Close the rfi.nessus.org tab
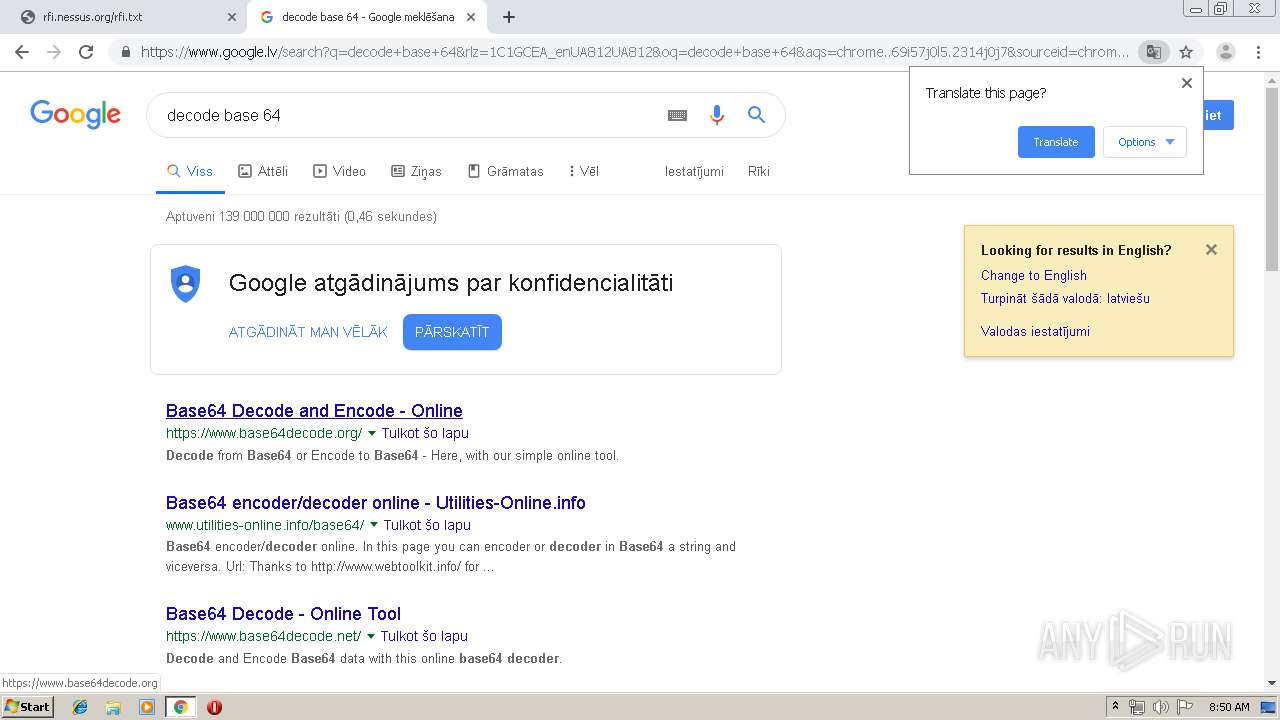Screen dimensions: 1280x720 [232, 17]
